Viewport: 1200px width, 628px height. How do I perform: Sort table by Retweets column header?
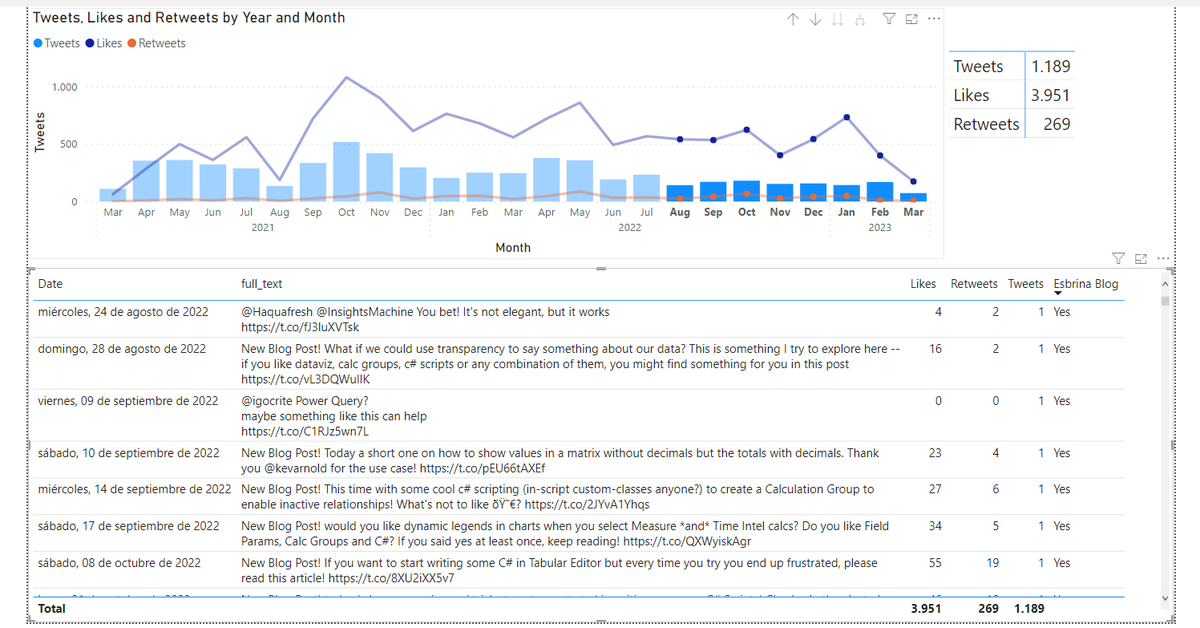974,284
